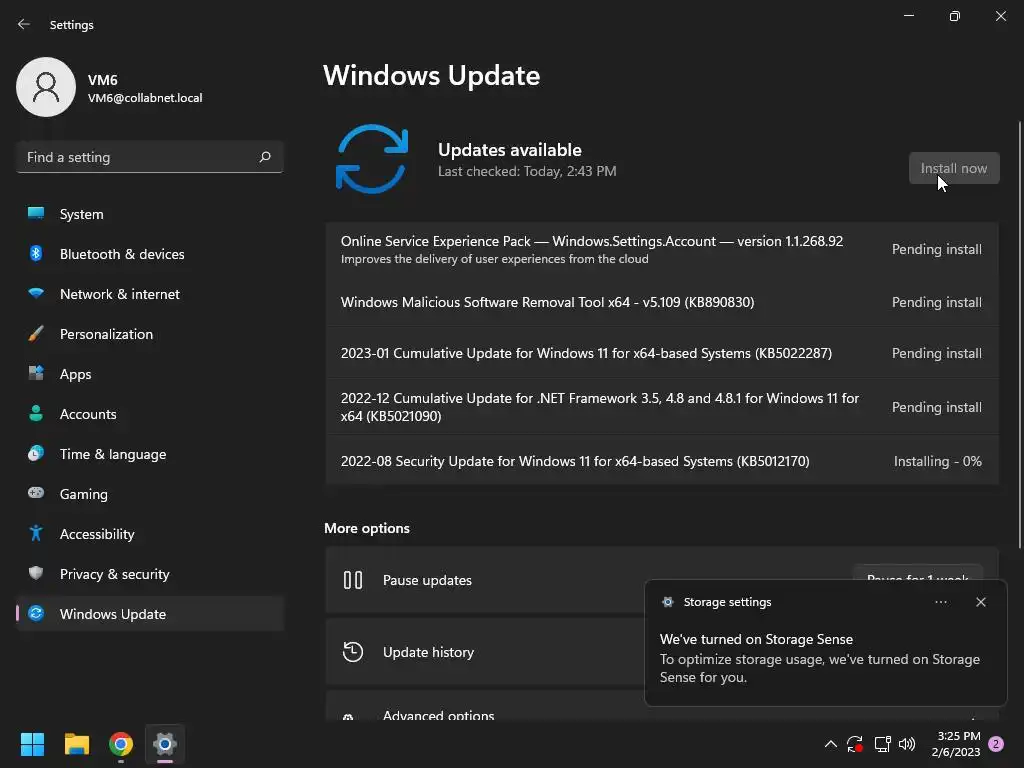Click the Privacy shield icon
Image resolution: width=1024 pixels, height=768 pixels.
pyautogui.click(x=36, y=573)
